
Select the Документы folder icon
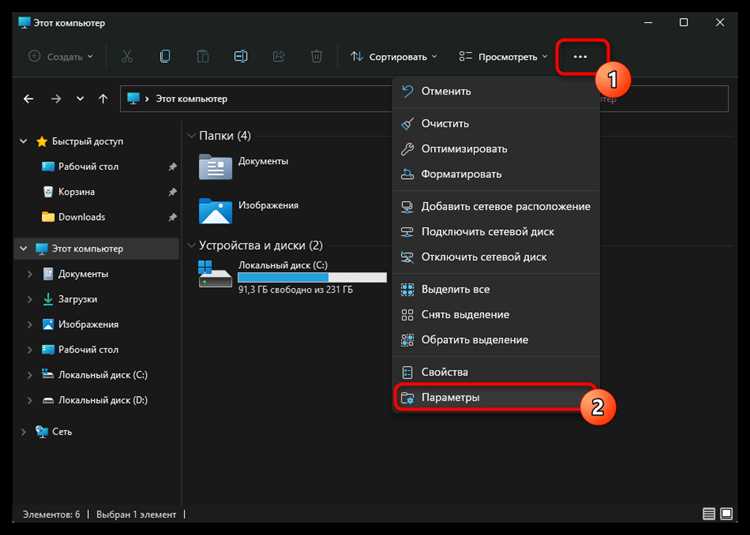click(x=215, y=166)
